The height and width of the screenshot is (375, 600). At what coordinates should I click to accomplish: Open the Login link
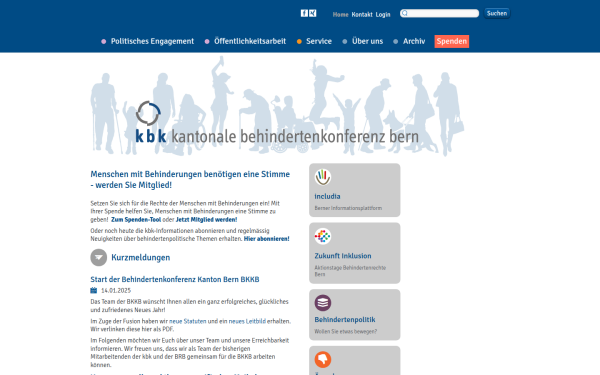pos(383,15)
